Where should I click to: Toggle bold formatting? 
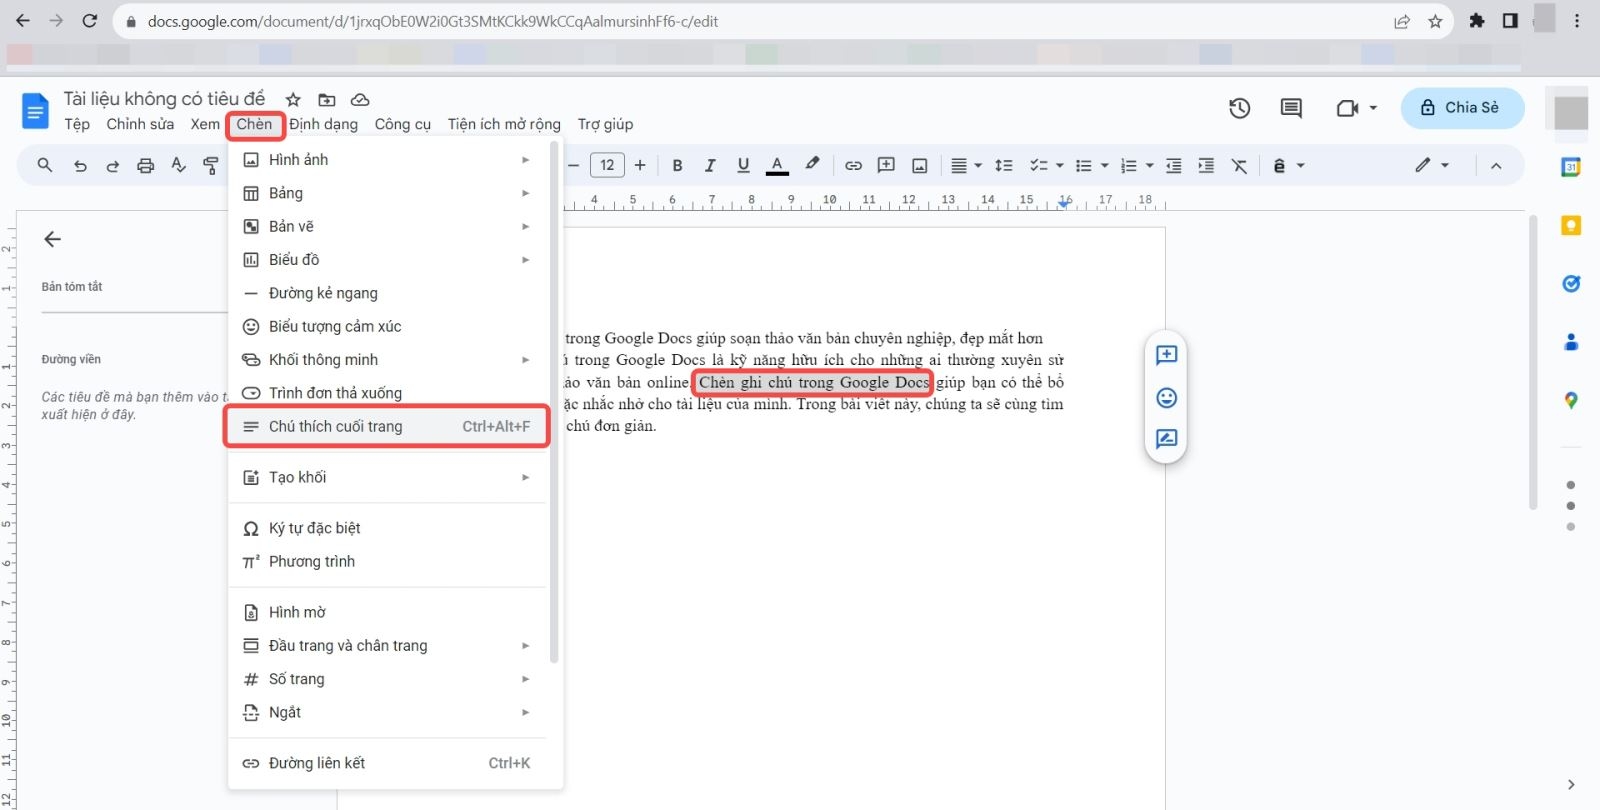tap(678, 166)
